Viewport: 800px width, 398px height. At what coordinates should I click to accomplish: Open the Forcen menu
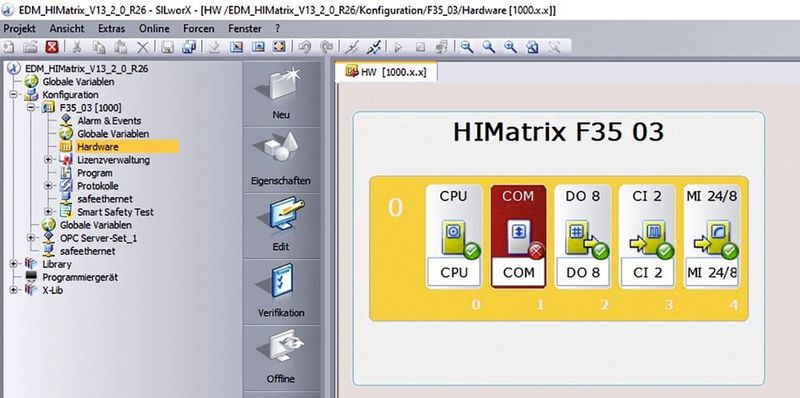pos(198,29)
